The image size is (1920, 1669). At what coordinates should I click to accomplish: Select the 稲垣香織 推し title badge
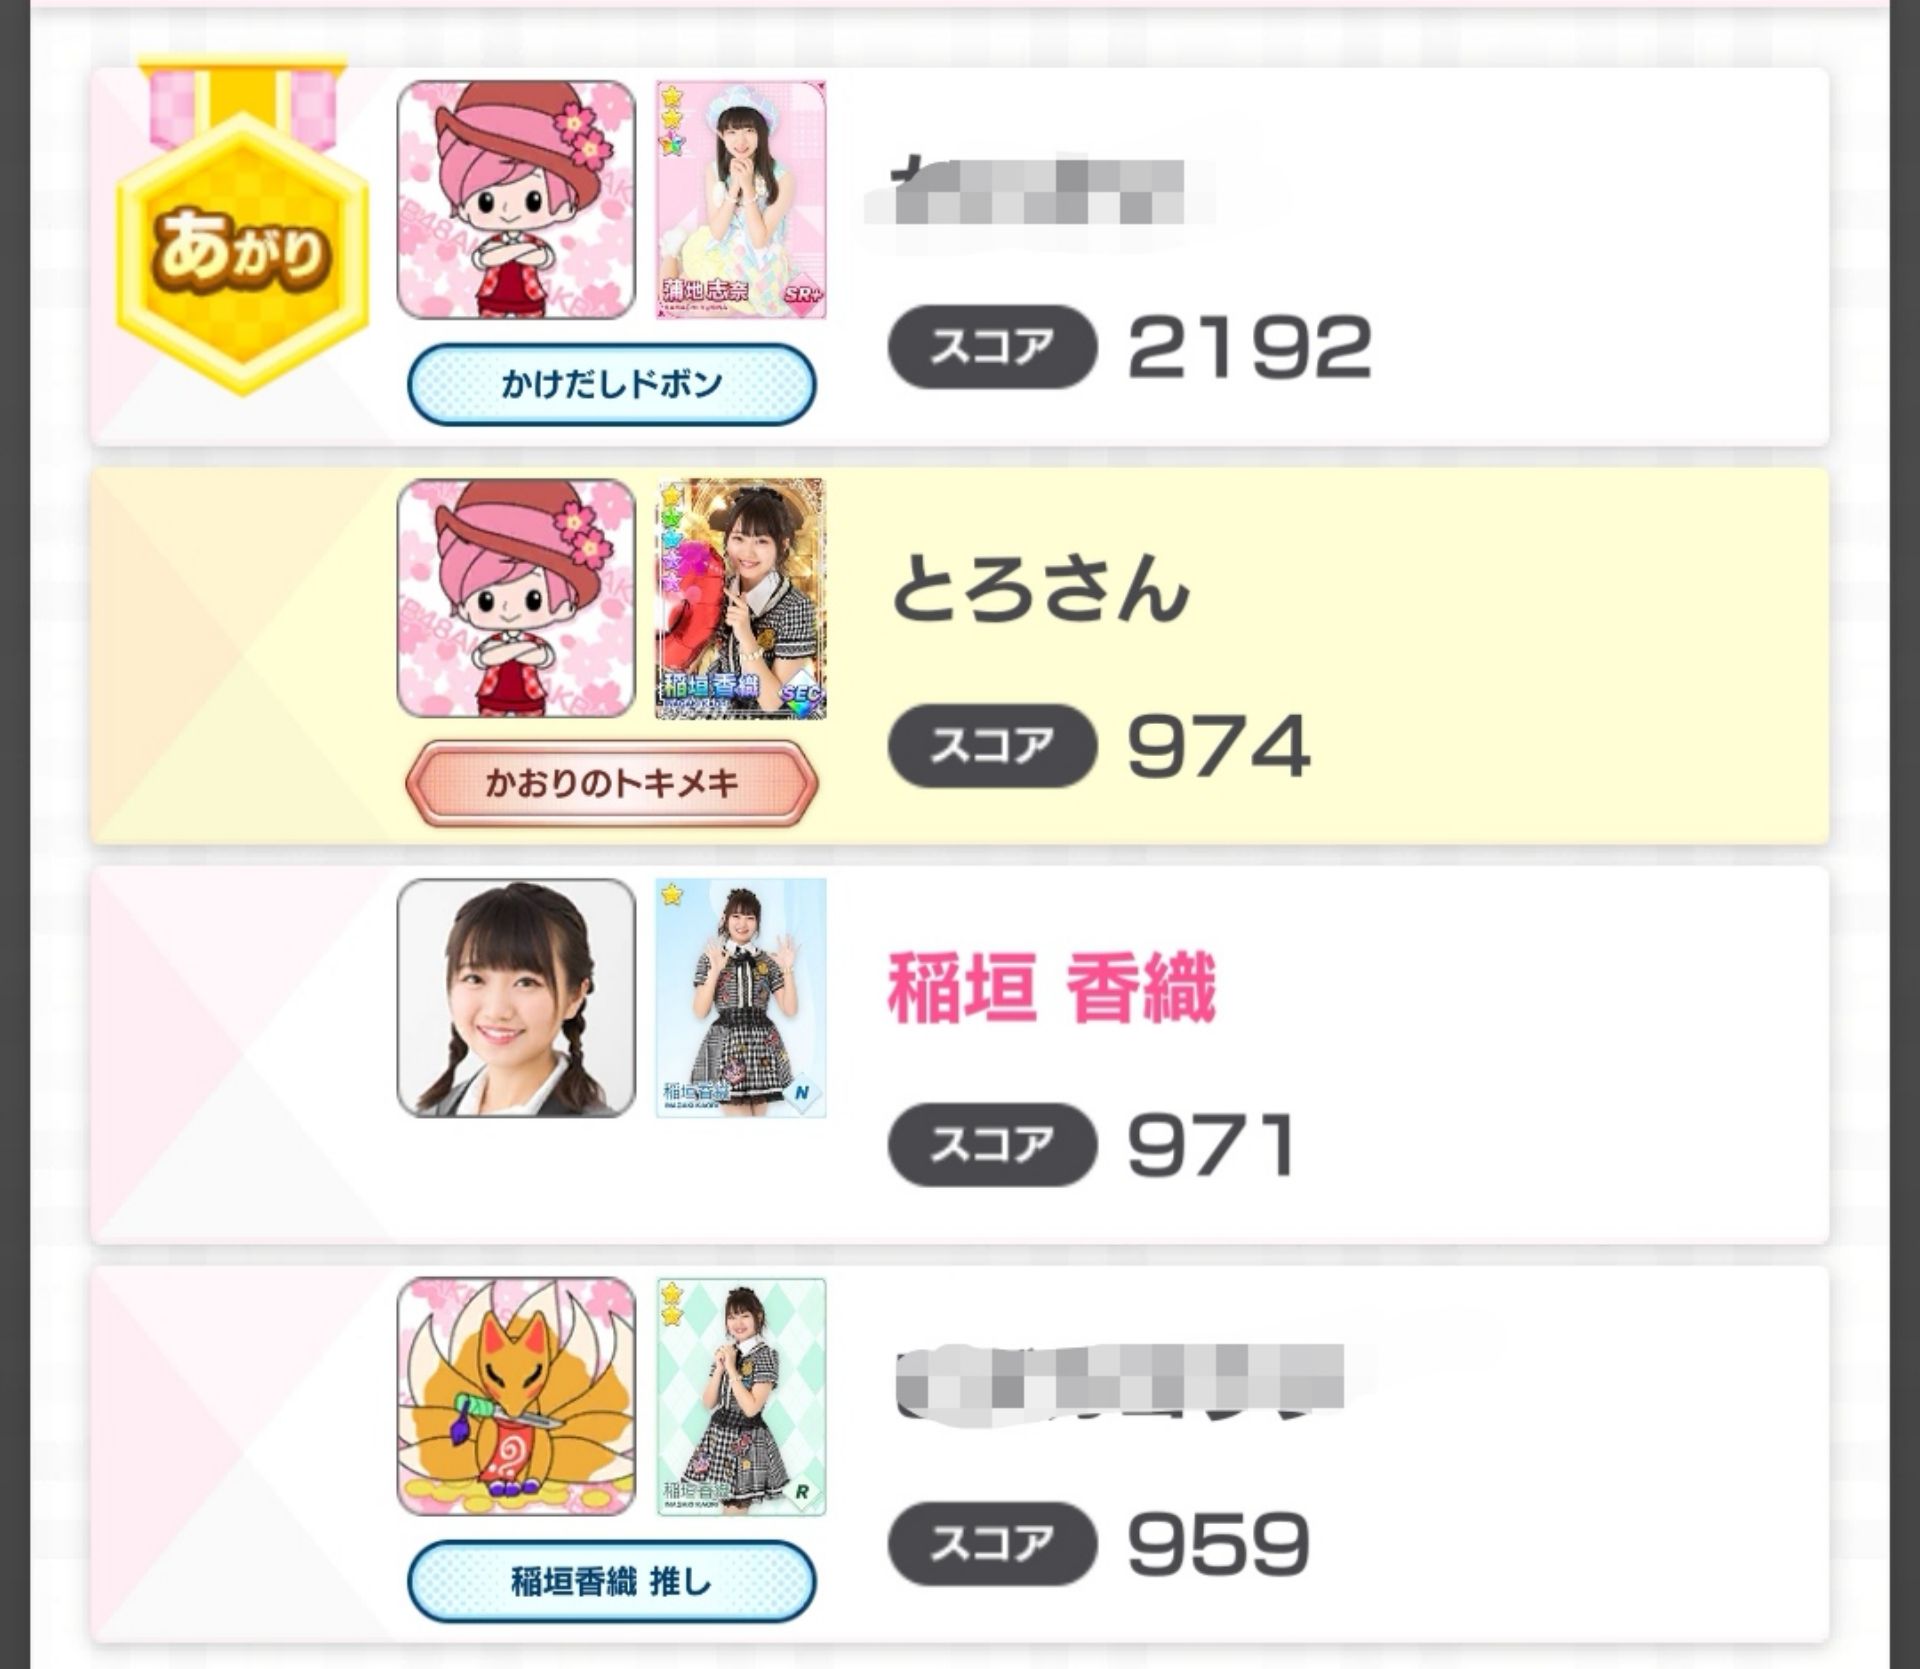tap(612, 1582)
